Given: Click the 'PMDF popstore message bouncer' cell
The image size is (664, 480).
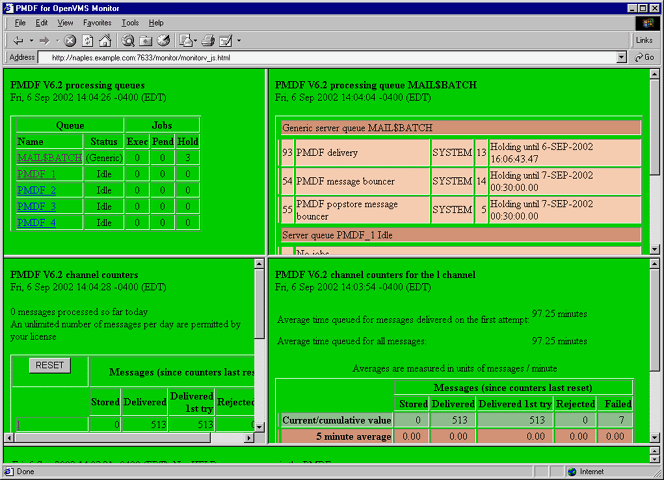Looking at the screenshot, I should click(x=362, y=210).
